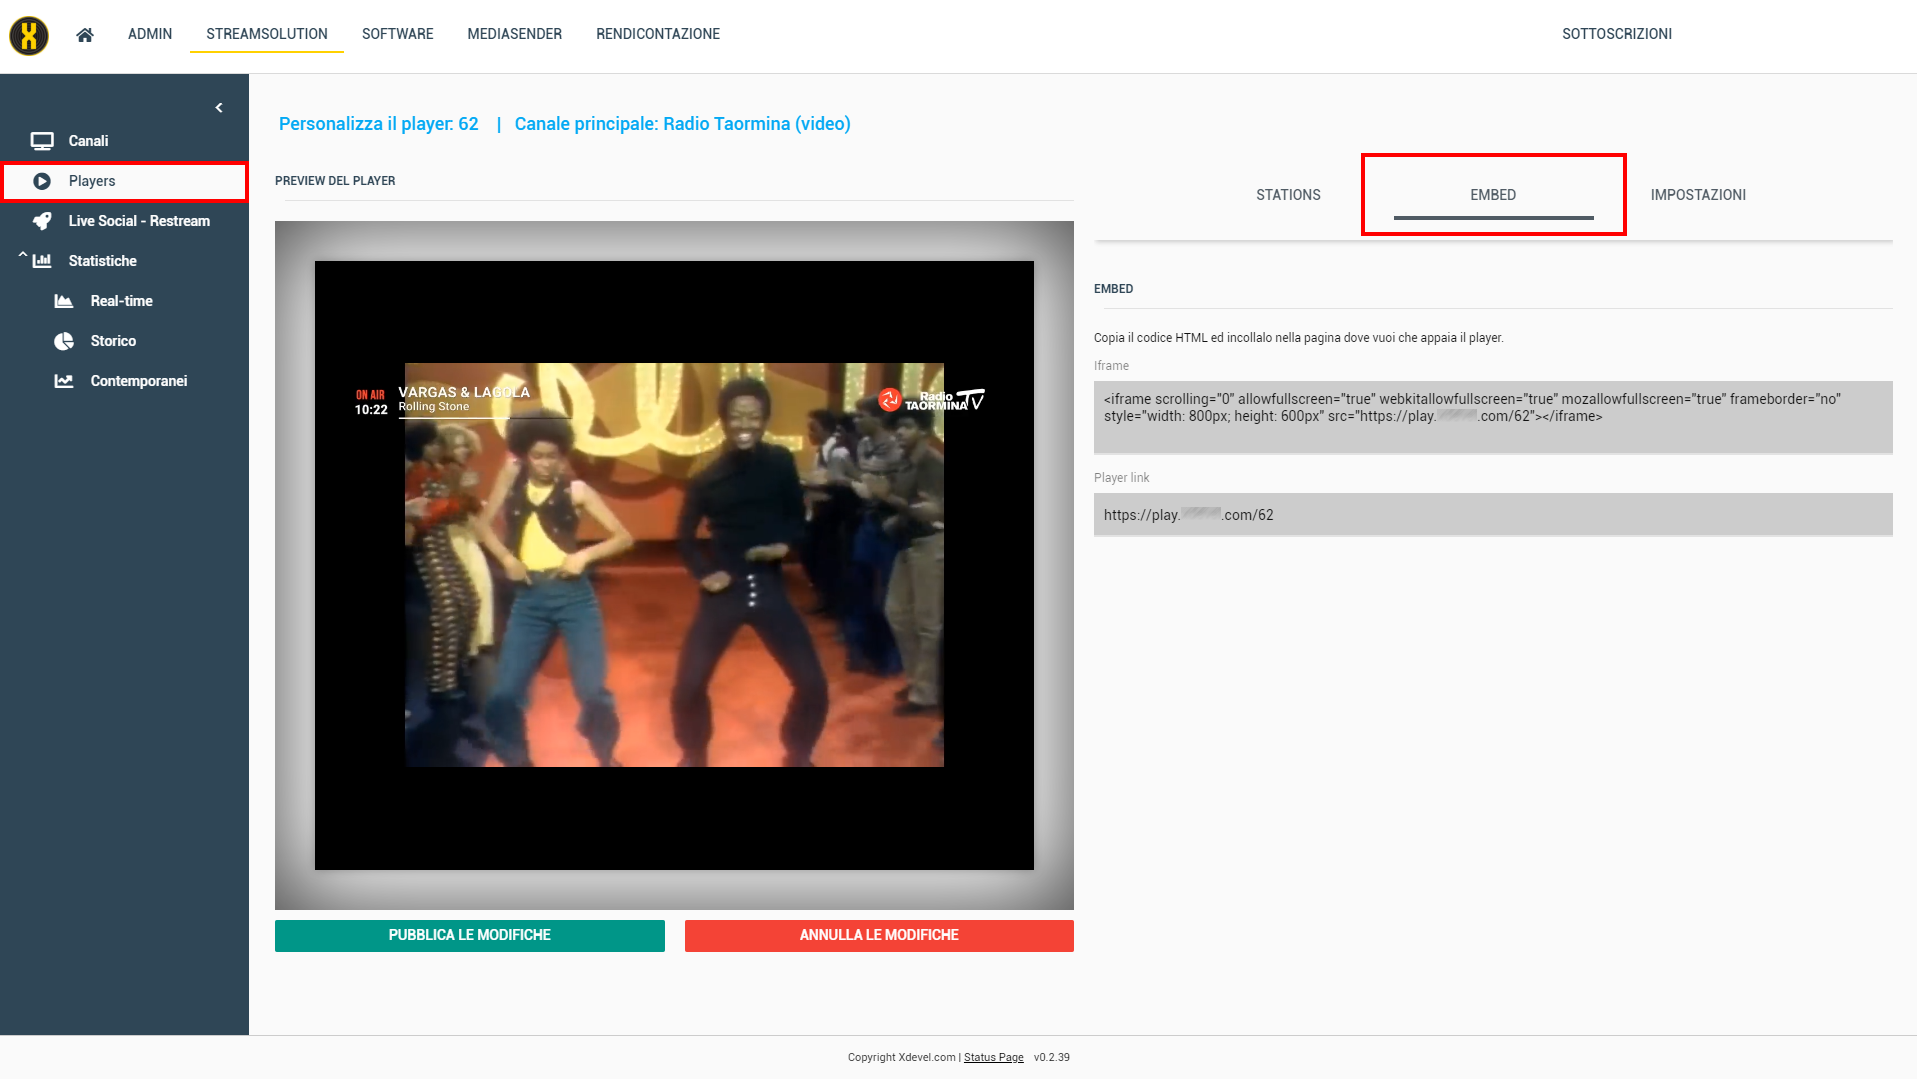Click the yellow X logo icon
This screenshot has width=1917, height=1079.
tap(29, 36)
